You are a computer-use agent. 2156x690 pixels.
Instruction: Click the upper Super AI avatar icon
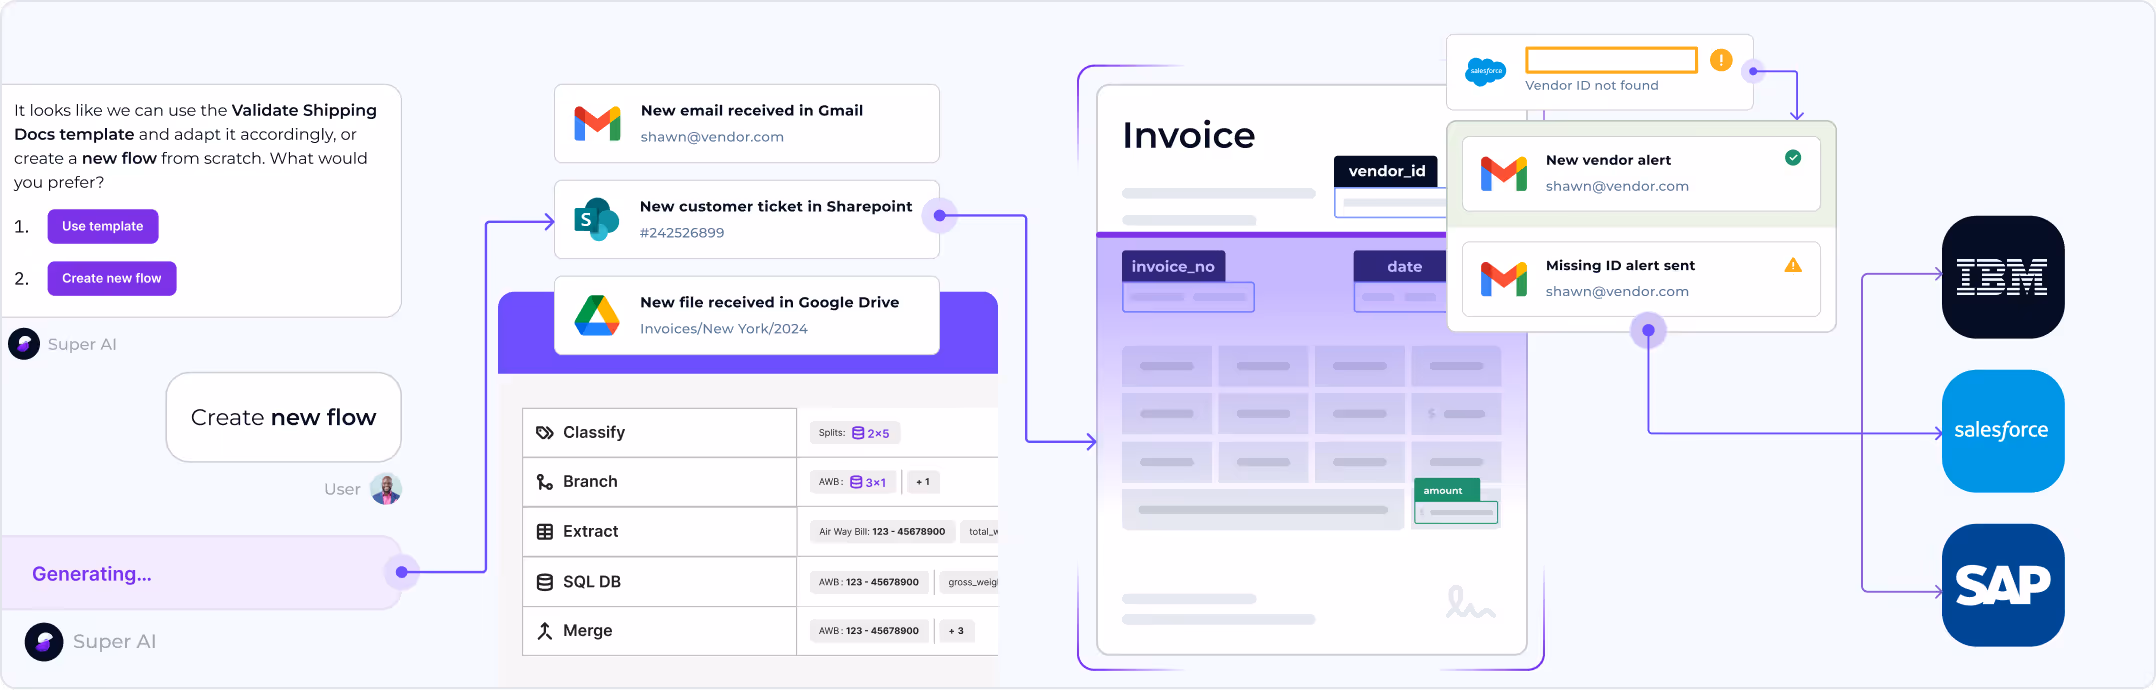point(24,344)
